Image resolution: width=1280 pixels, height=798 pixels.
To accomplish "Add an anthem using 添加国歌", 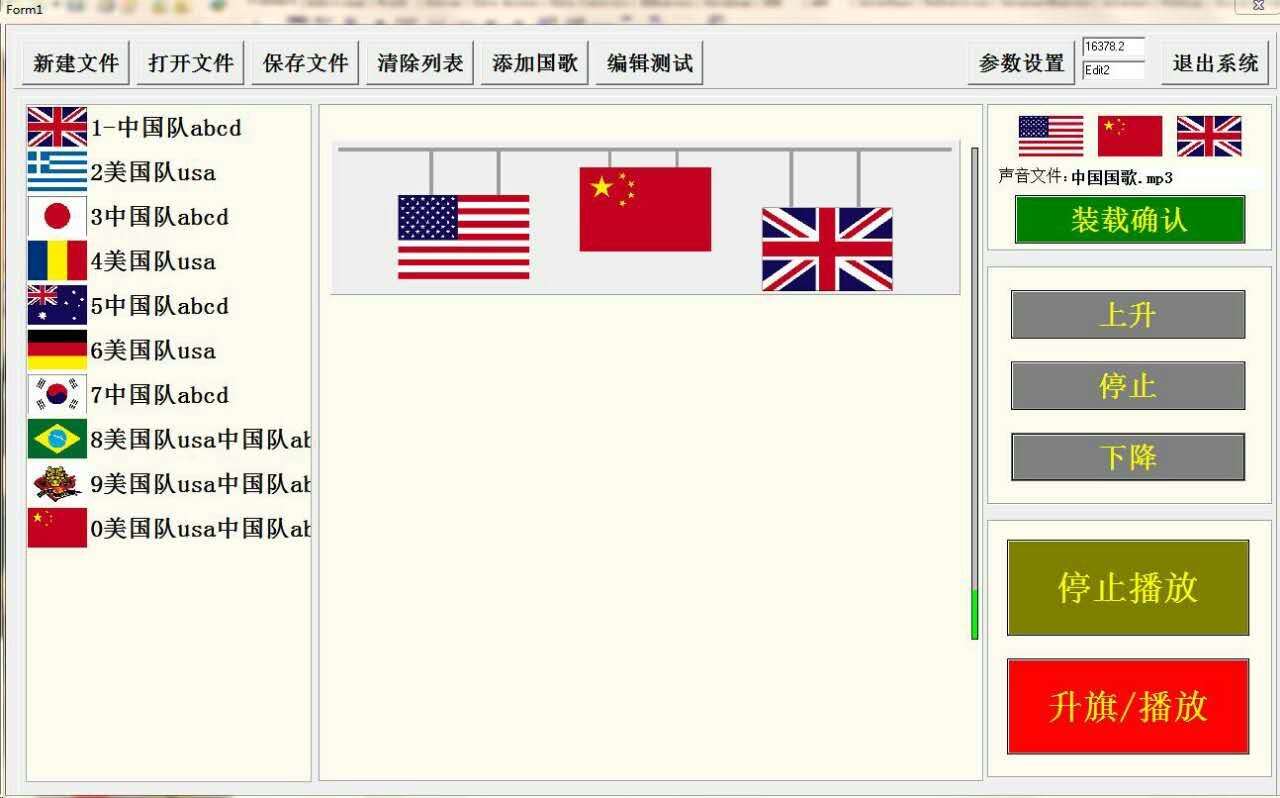I will click(x=535, y=63).
